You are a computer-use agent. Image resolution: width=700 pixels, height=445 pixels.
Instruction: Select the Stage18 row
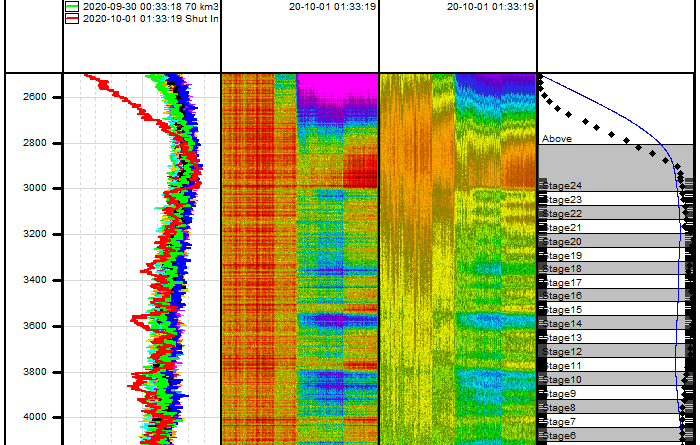[616, 268]
